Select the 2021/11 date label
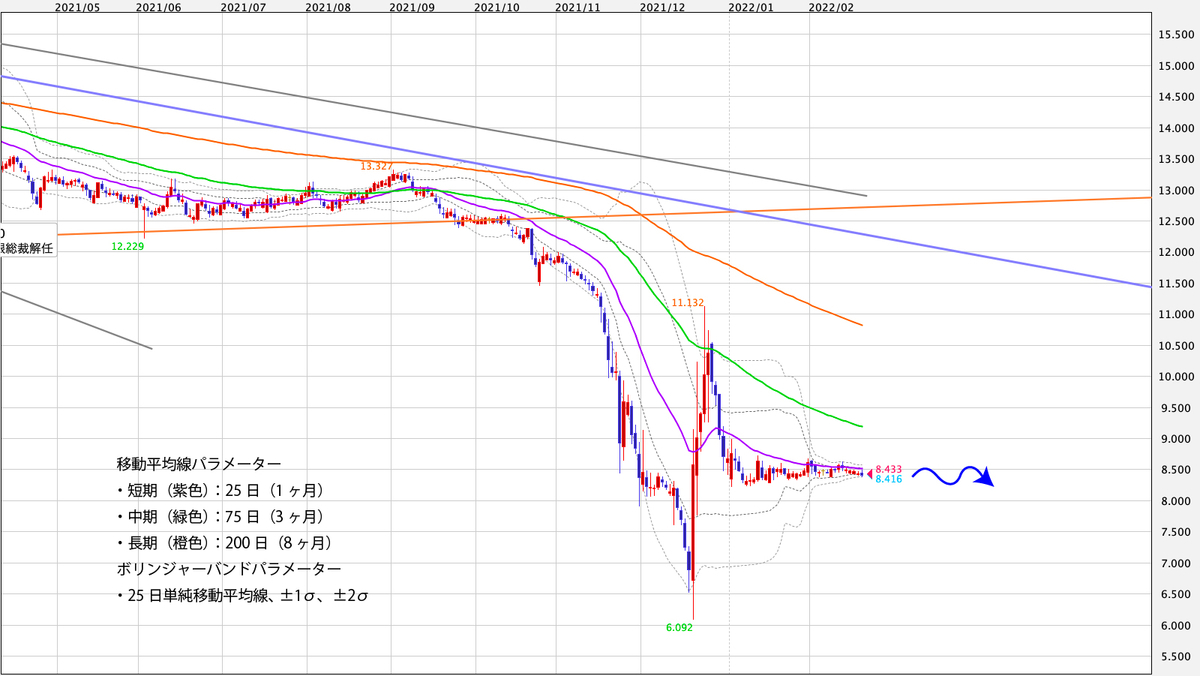 pos(577,7)
